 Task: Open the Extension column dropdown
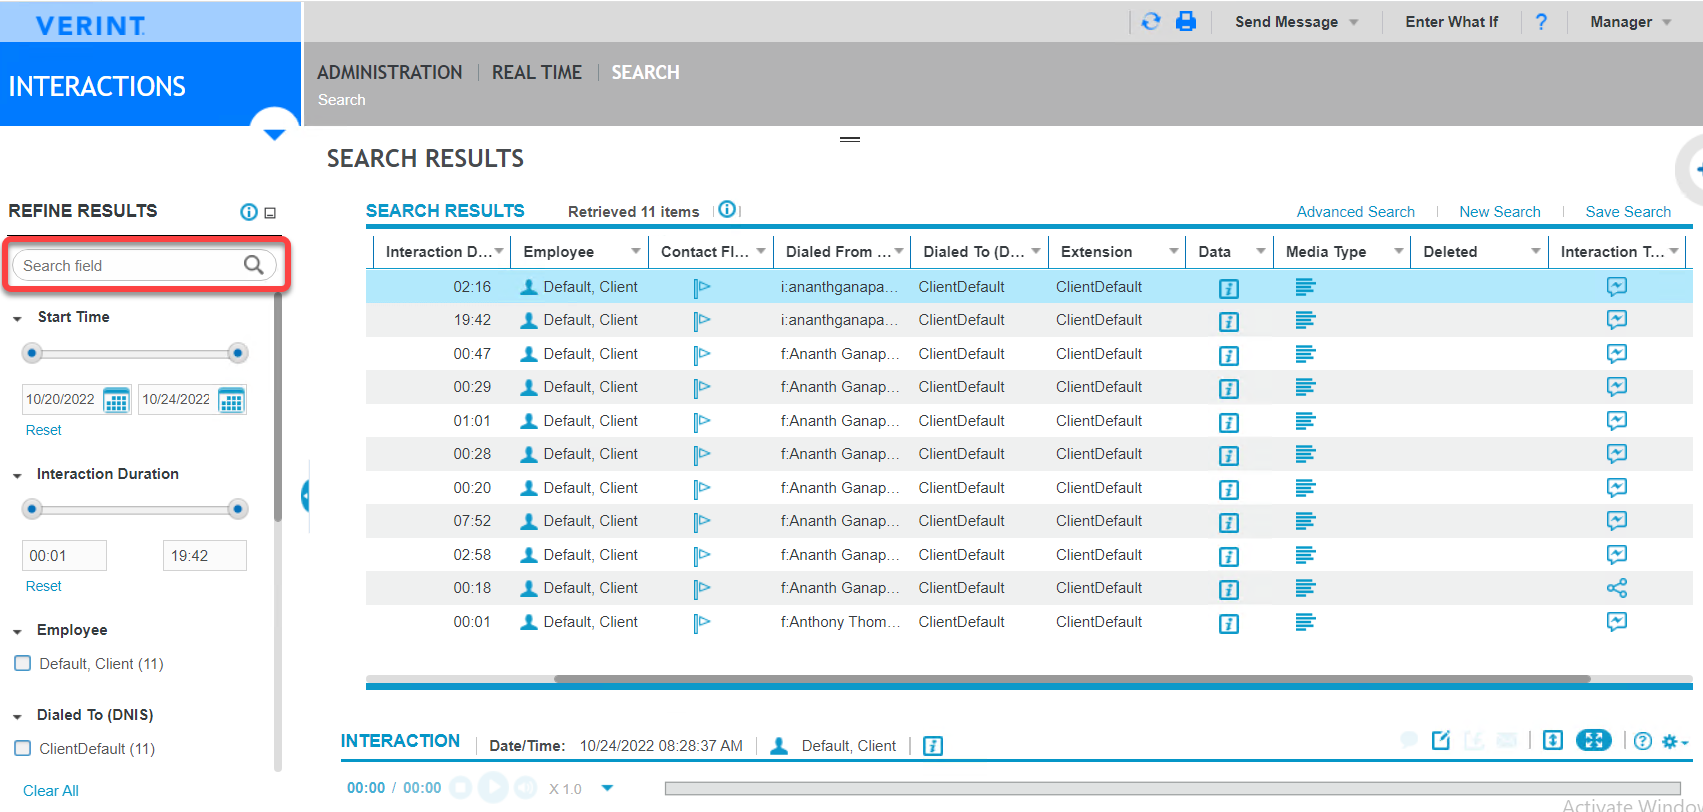click(x=1173, y=251)
